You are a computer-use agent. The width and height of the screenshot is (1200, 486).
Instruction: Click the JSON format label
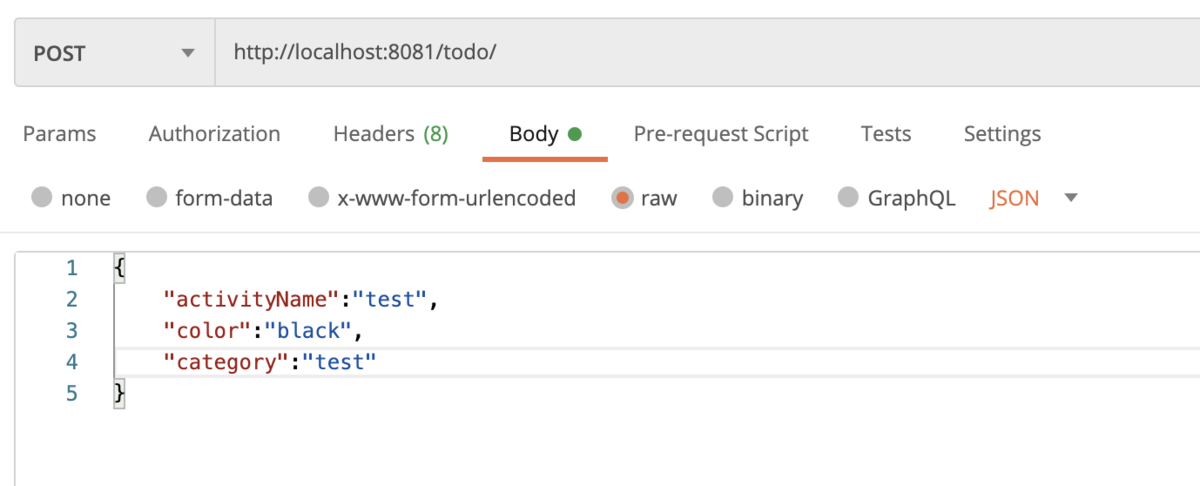[x=1014, y=198]
